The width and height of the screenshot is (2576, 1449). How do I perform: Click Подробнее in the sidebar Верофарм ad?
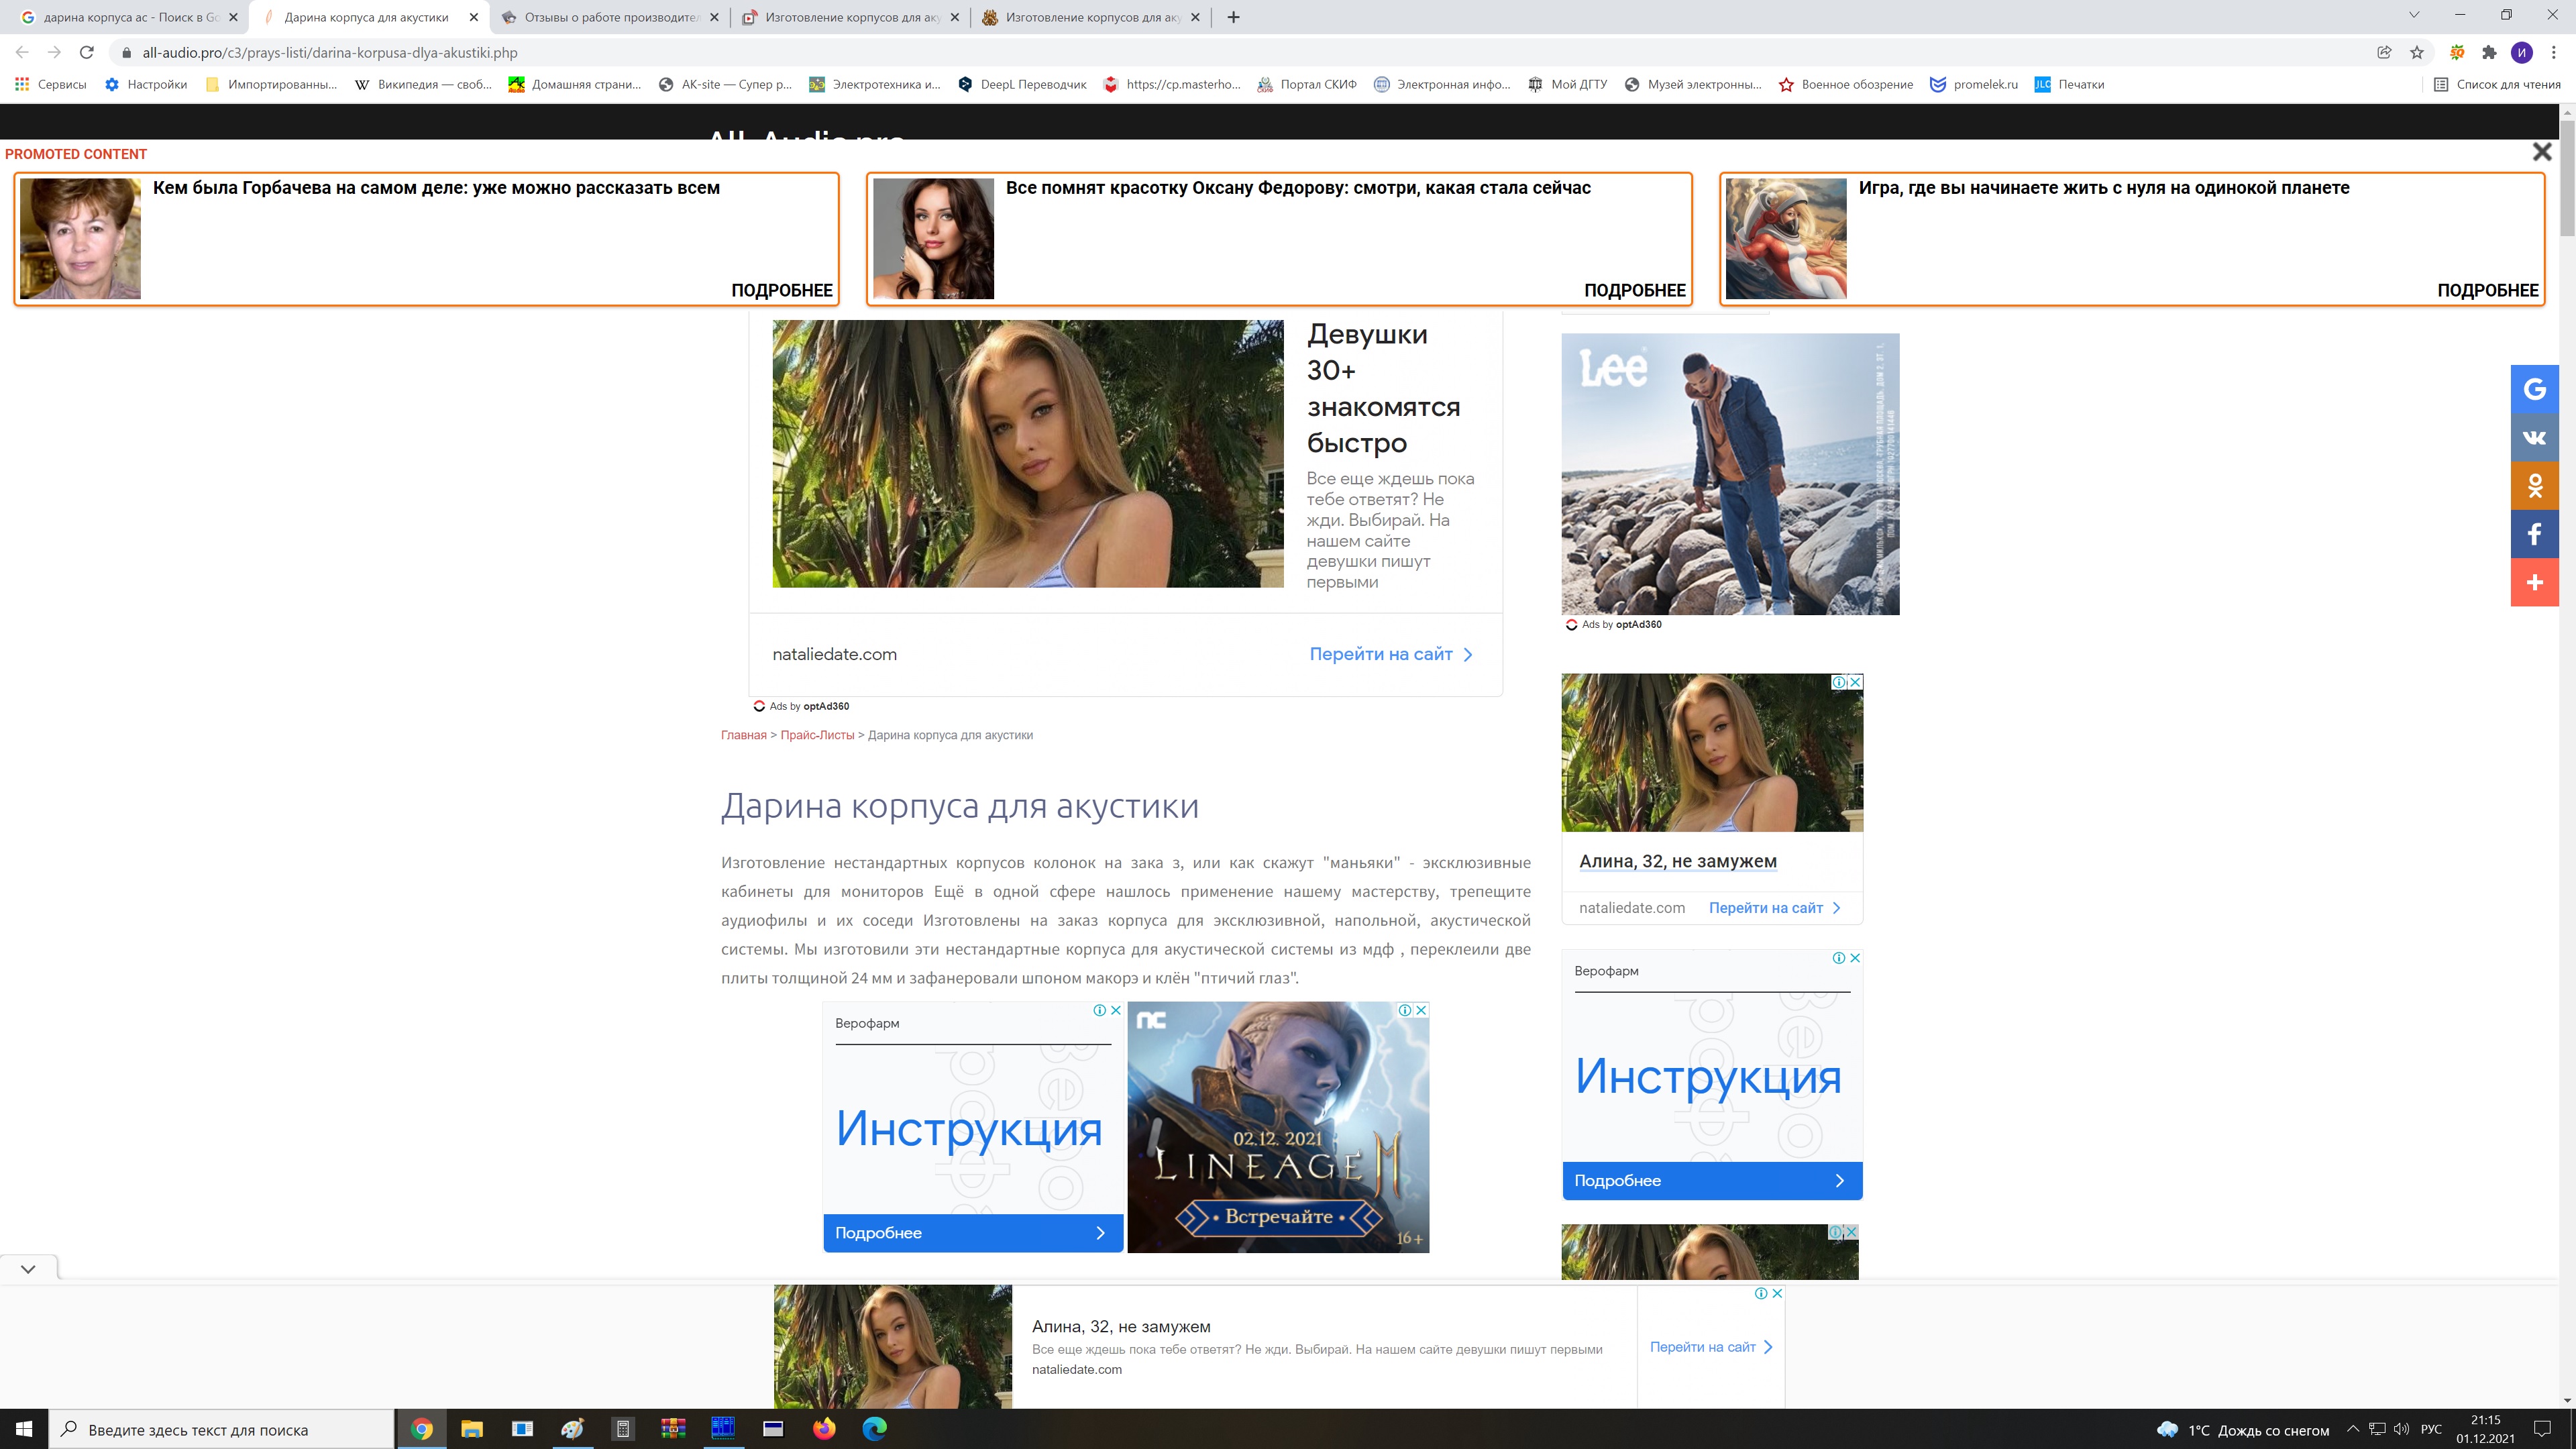[1712, 1181]
